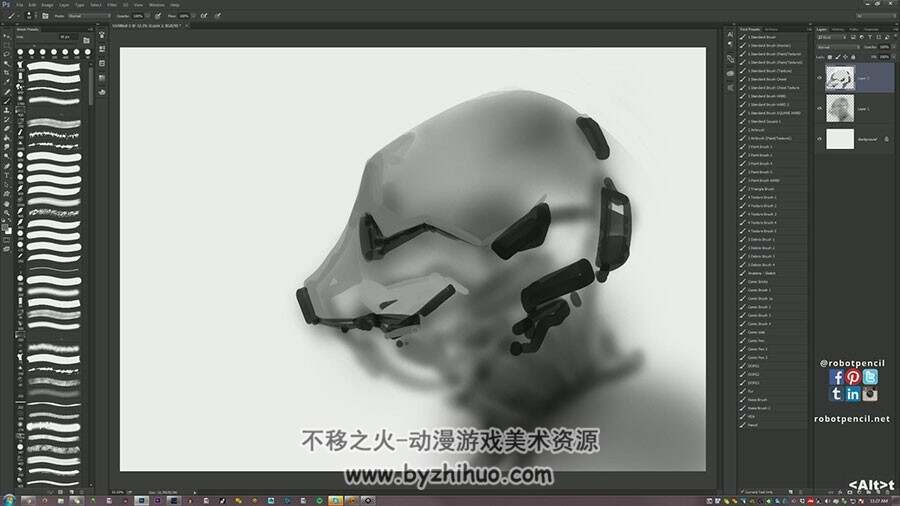This screenshot has width=900, height=506.
Task: Filter layers by type layers icon
Action: [870, 37]
